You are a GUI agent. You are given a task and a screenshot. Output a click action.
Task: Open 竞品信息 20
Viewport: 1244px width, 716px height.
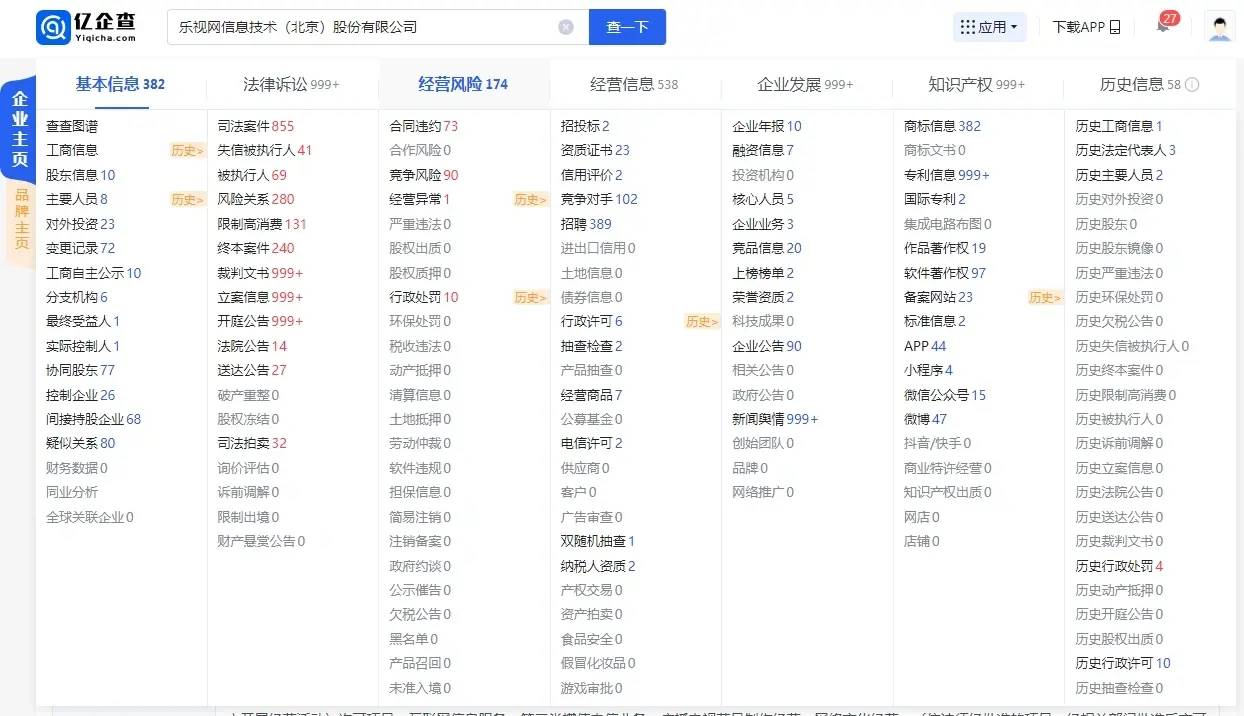pos(767,248)
